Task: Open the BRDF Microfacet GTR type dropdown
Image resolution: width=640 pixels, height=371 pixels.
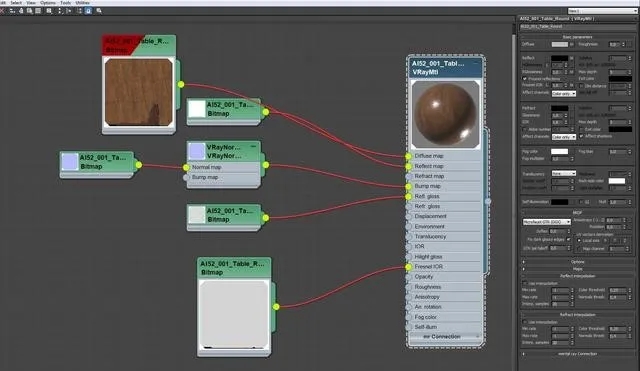Action: [x=547, y=222]
